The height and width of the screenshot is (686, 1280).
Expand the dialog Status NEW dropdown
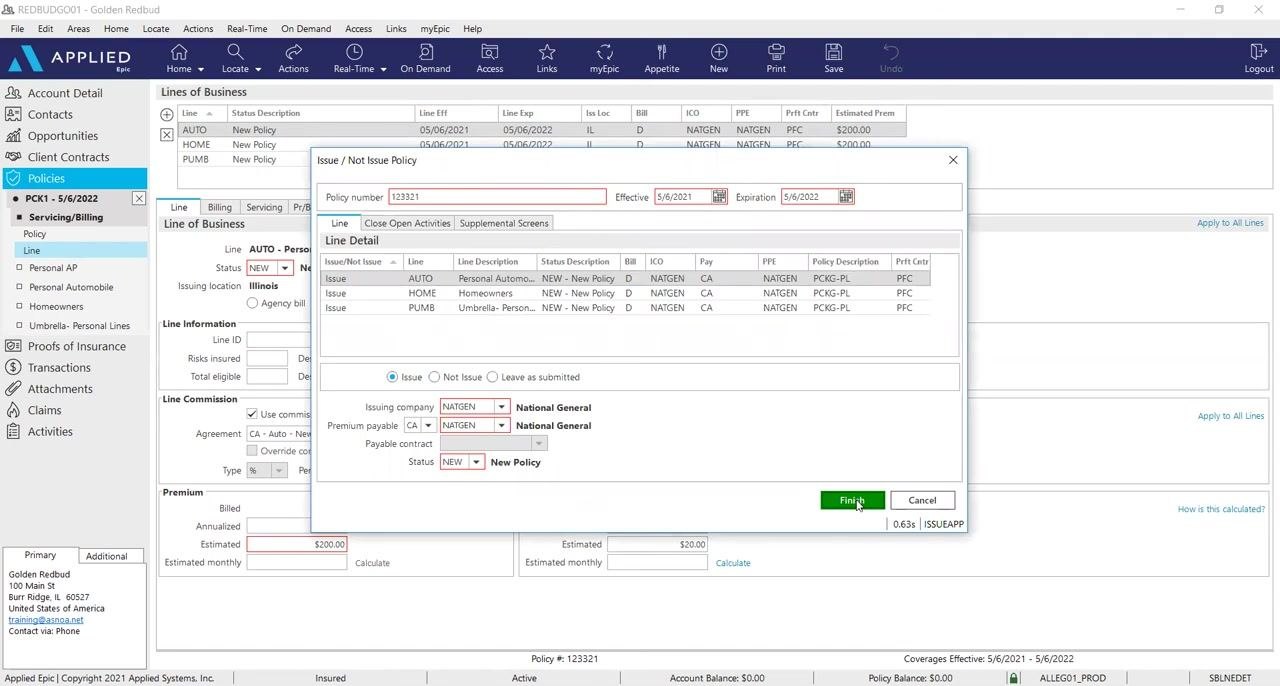[477, 462]
